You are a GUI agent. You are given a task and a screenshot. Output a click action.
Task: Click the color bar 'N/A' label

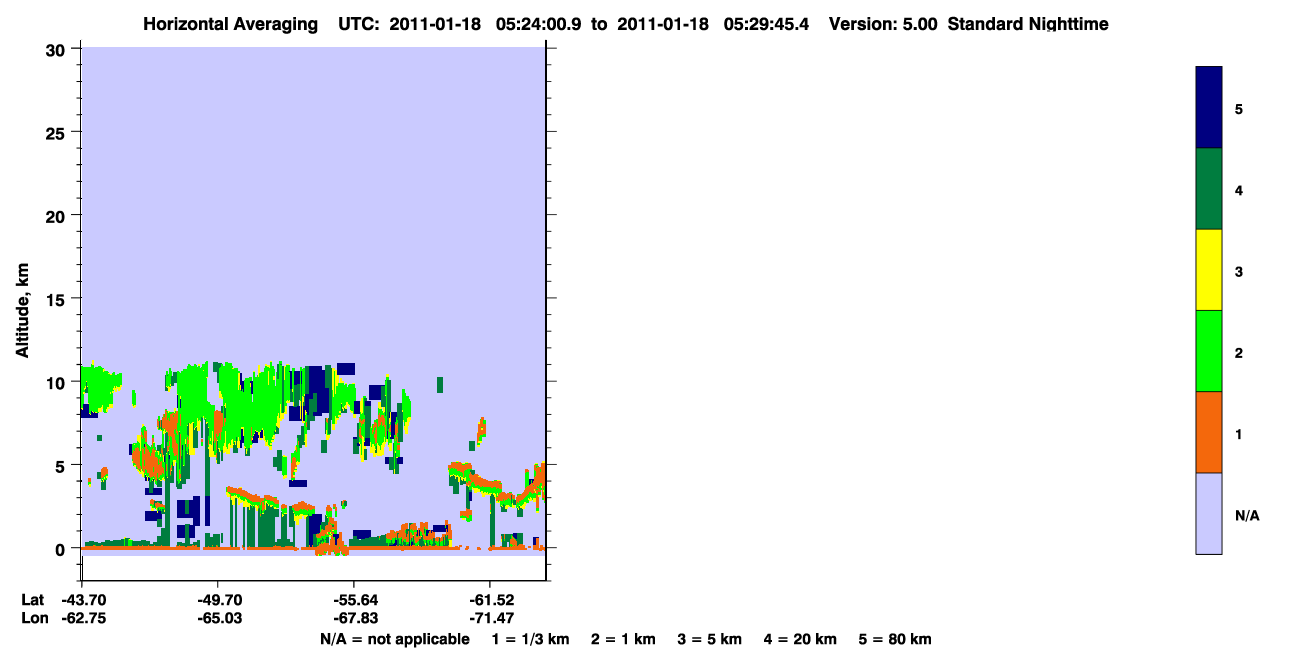(x=1247, y=515)
